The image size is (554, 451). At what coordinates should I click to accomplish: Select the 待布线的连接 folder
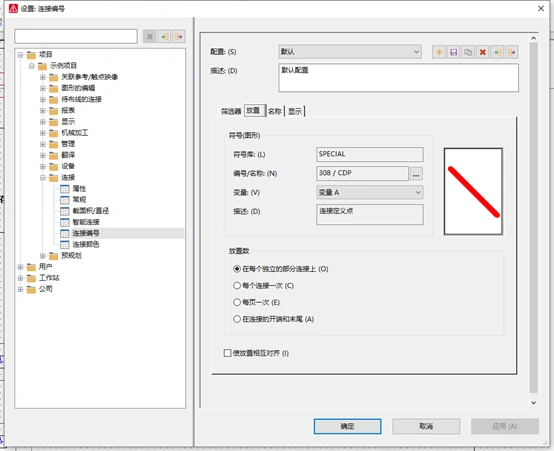click(x=81, y=99)
